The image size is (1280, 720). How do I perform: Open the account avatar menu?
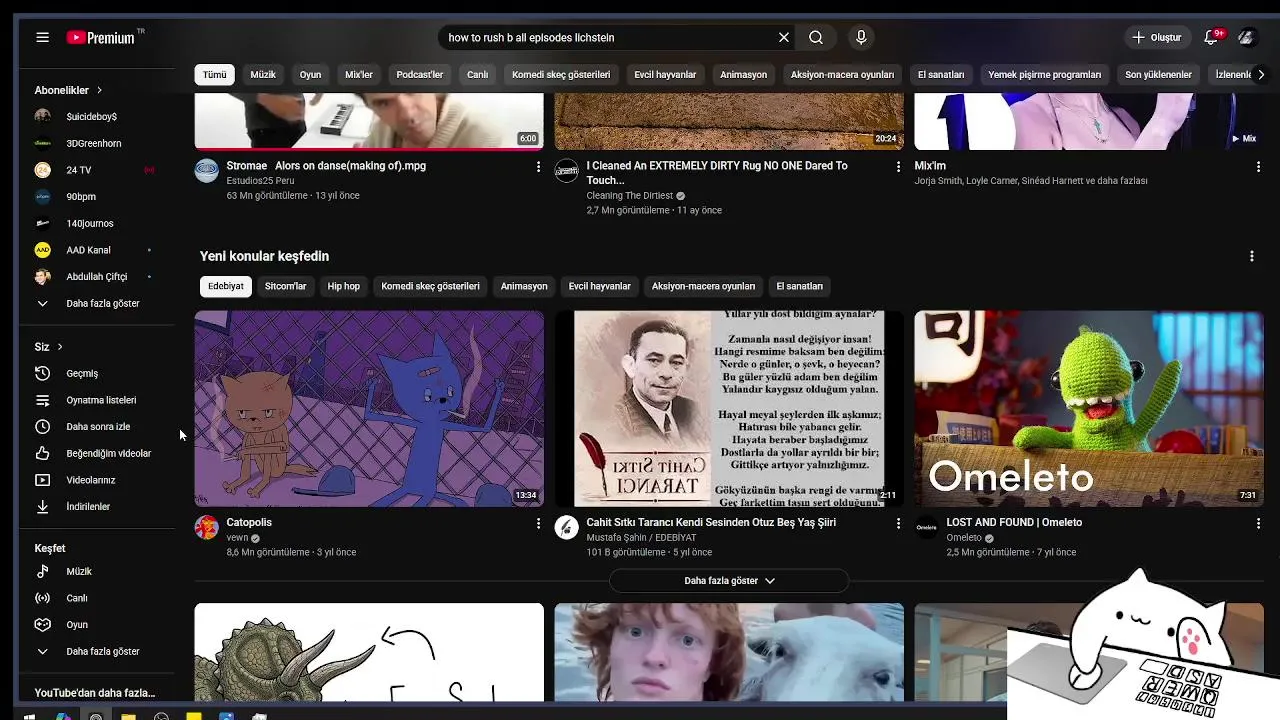[x=1246, y=37]
